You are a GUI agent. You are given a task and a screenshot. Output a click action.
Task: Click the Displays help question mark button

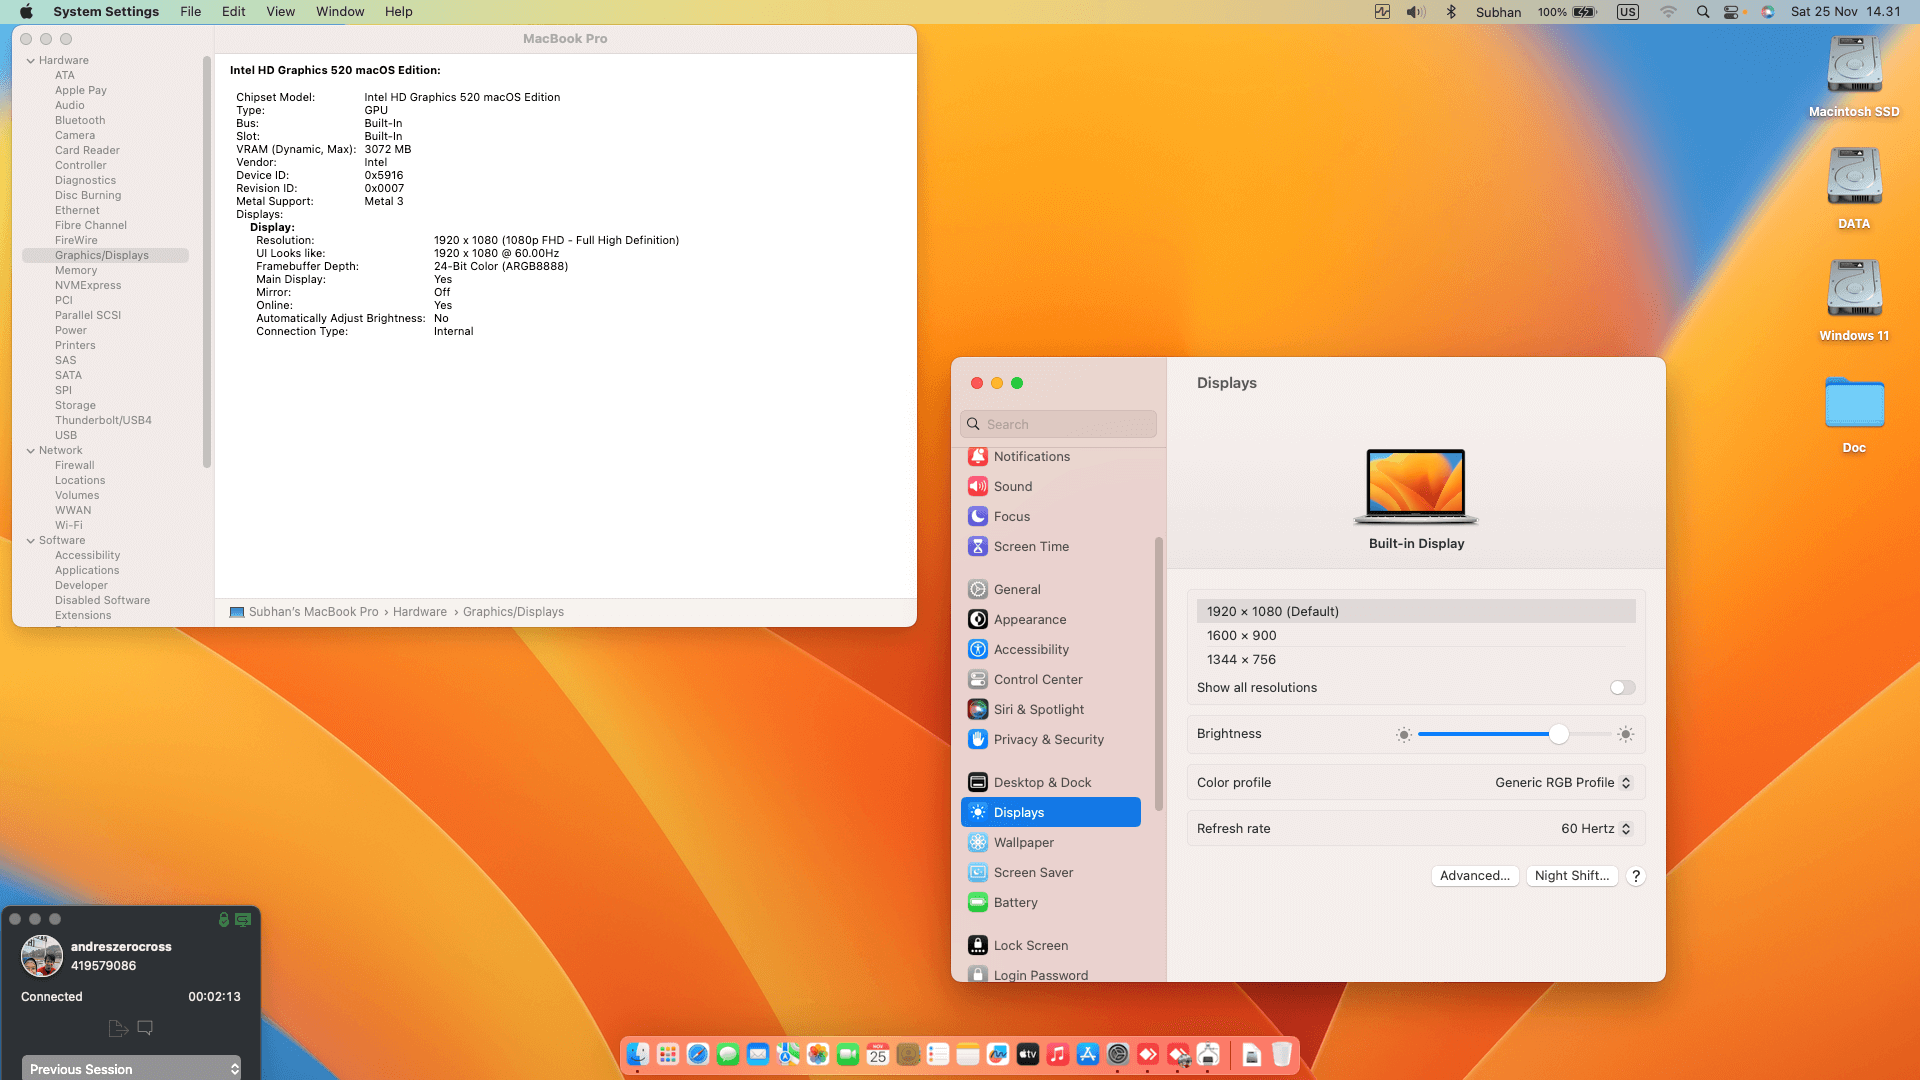click(x=1636, y=876)
